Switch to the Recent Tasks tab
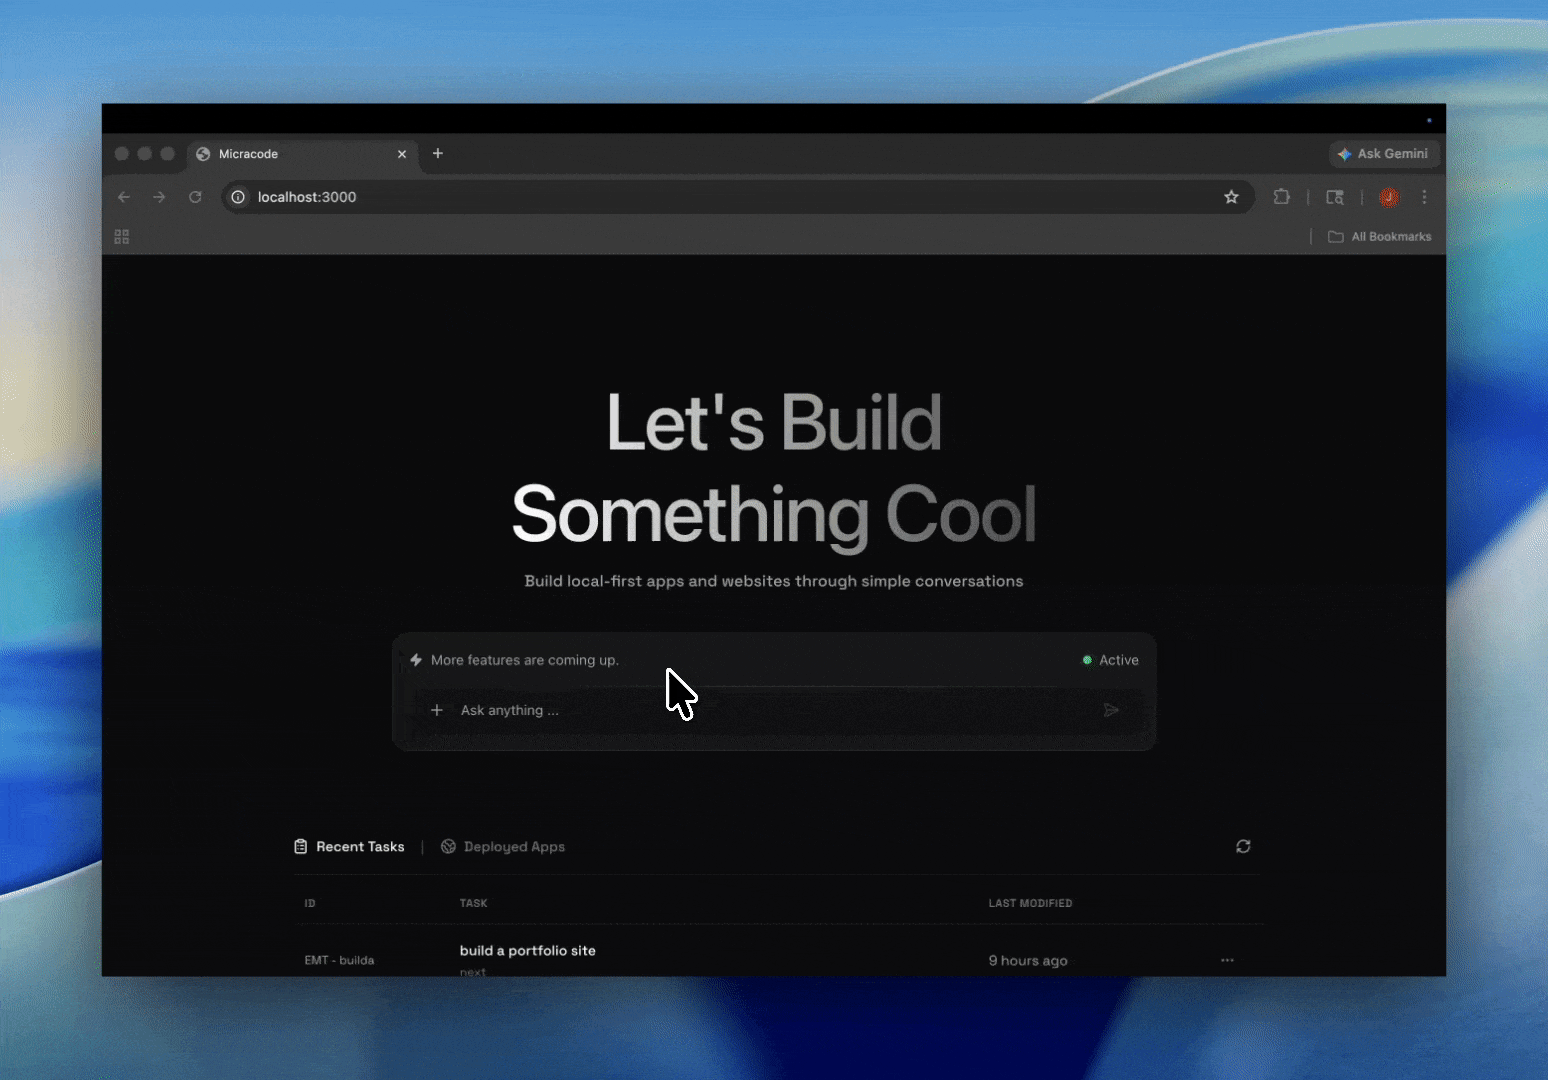This screenshot has height=1080, width=1548. [349, 847]
